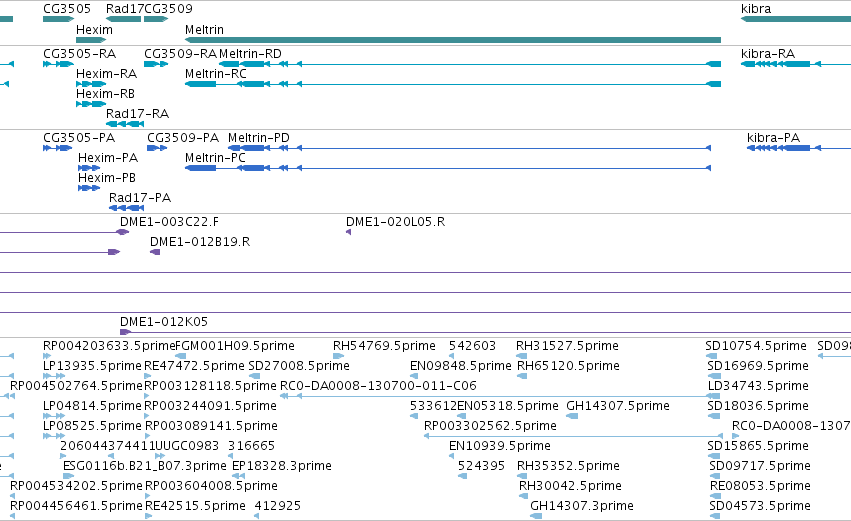Click the Hexim-RB transcript label
The width and height of the screenshot is (851, 521).
pos(105,94)
